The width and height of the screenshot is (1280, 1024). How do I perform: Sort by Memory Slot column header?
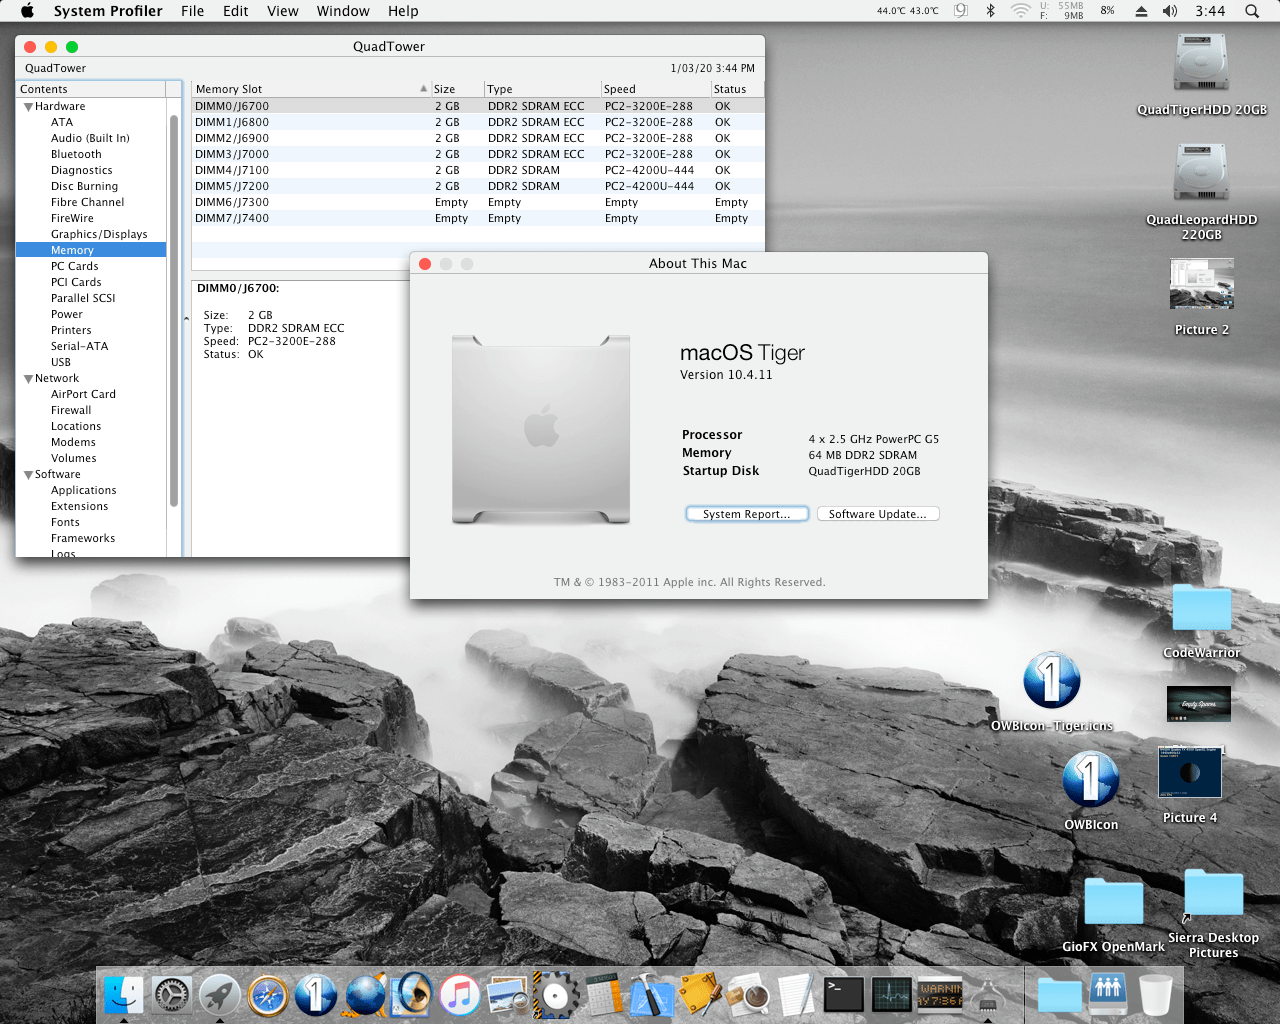pyautogui.click(x=300, y=89)
